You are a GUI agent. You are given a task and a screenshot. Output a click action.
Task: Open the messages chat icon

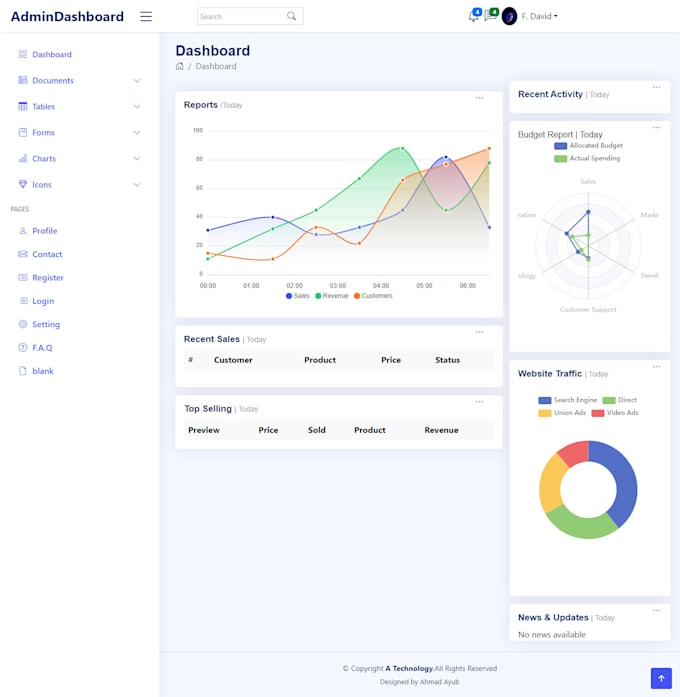490,16
